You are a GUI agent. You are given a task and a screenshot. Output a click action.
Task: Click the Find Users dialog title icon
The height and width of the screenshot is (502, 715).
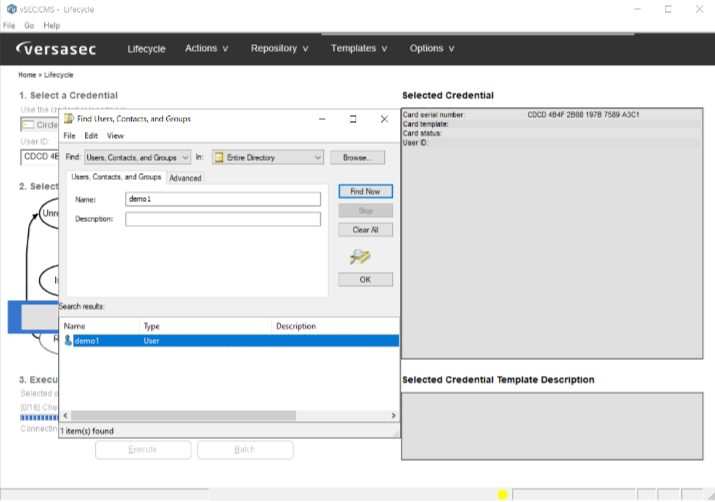point(69,119)
